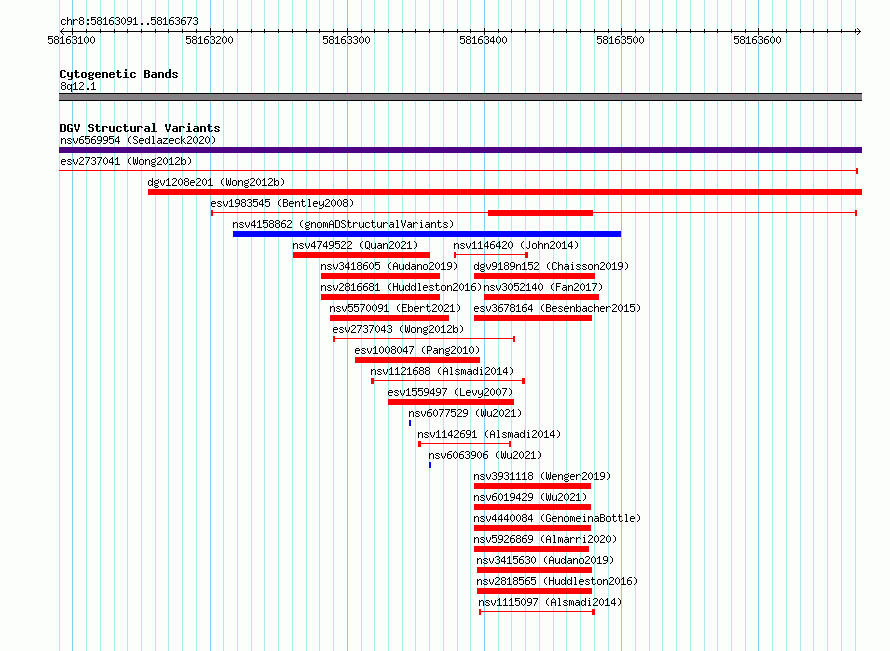
Task: Click the ruler's right arrowhead
Action: tap(859, 31)
